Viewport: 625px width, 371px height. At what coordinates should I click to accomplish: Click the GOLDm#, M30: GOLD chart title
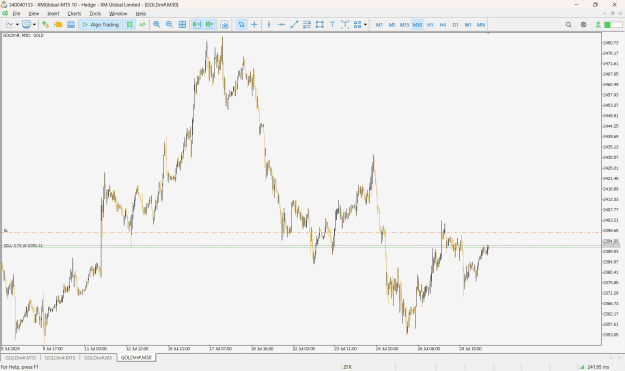24,35
